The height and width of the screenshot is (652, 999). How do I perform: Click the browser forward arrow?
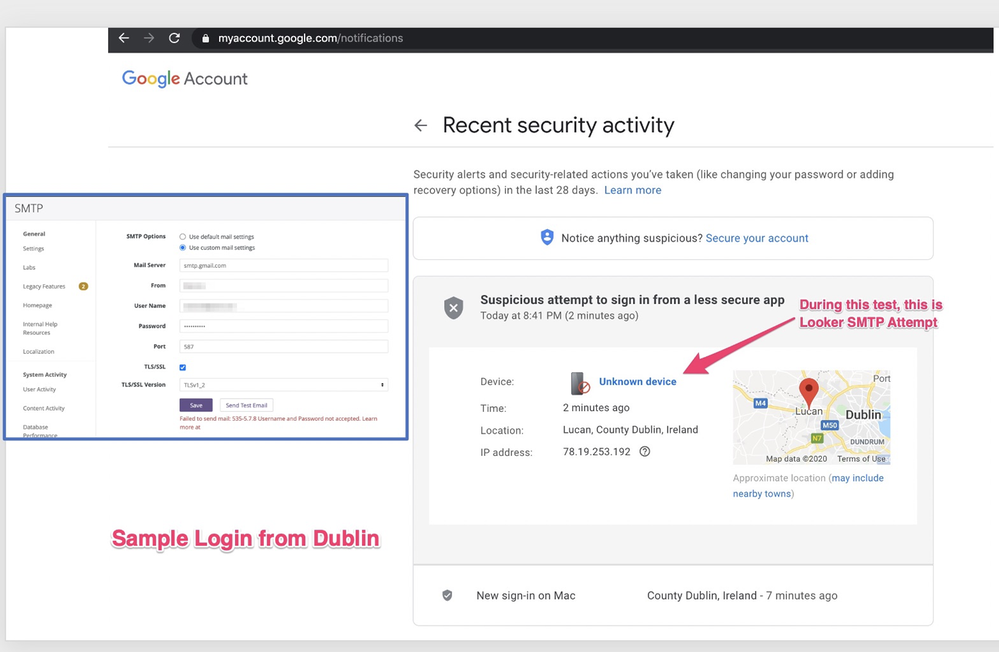click(x=149, y=38)
